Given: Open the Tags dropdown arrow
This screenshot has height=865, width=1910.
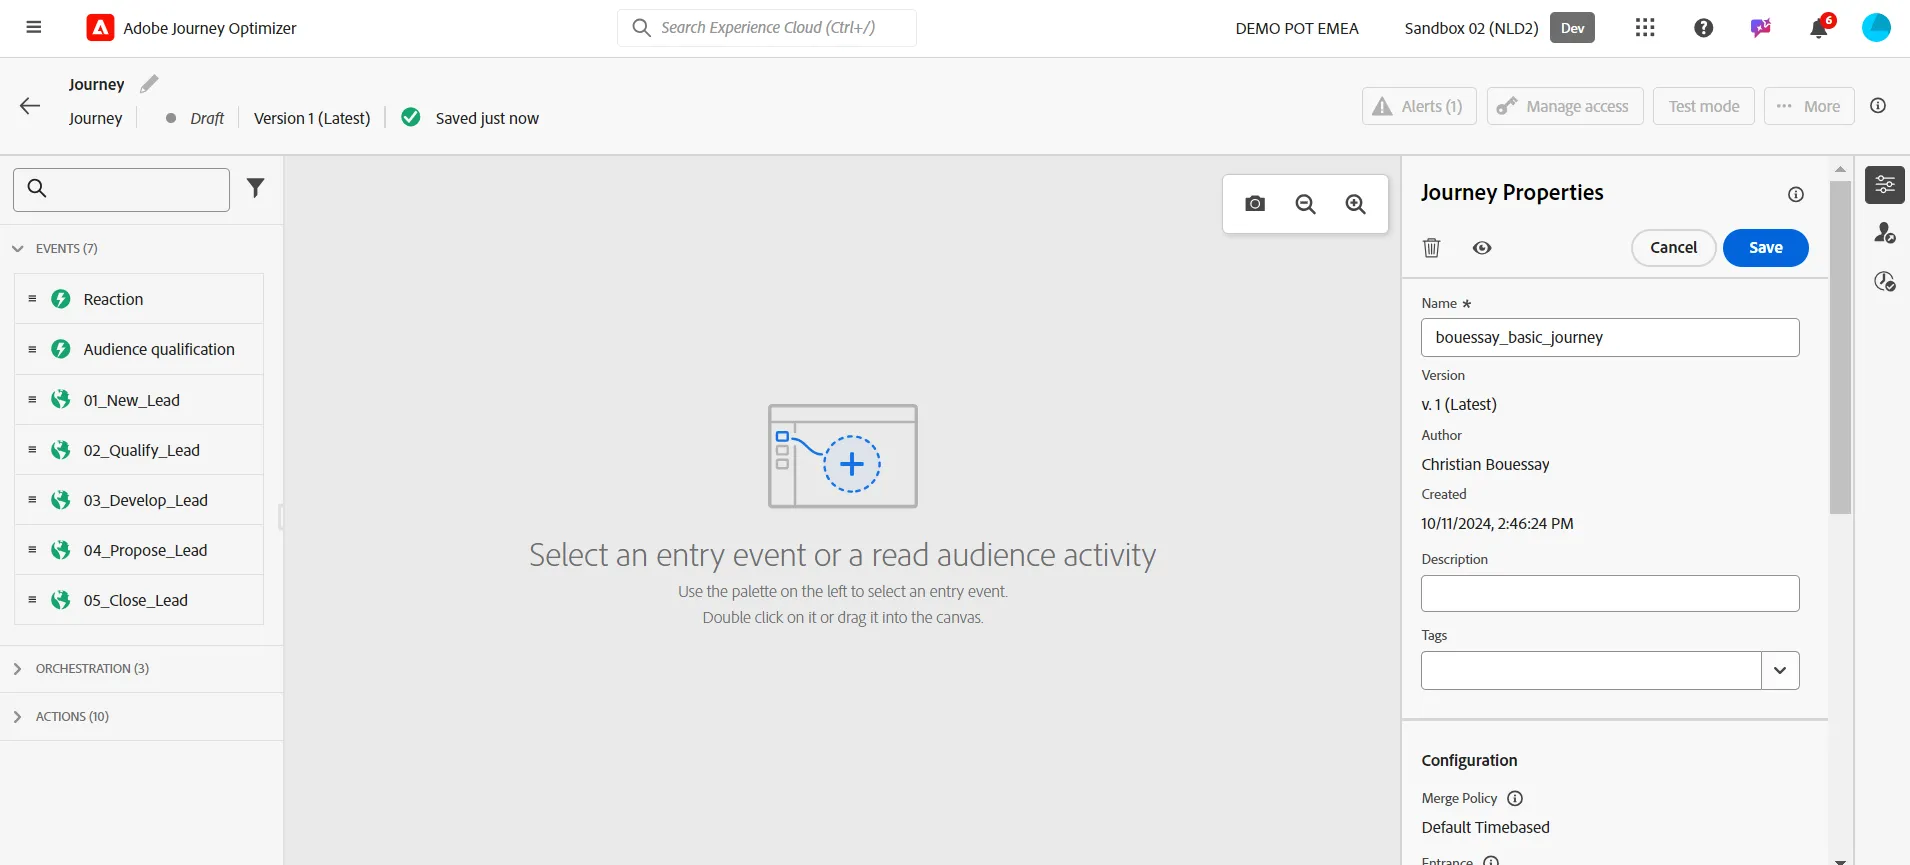Looking at the screenshot, I should click(1780, 670).
